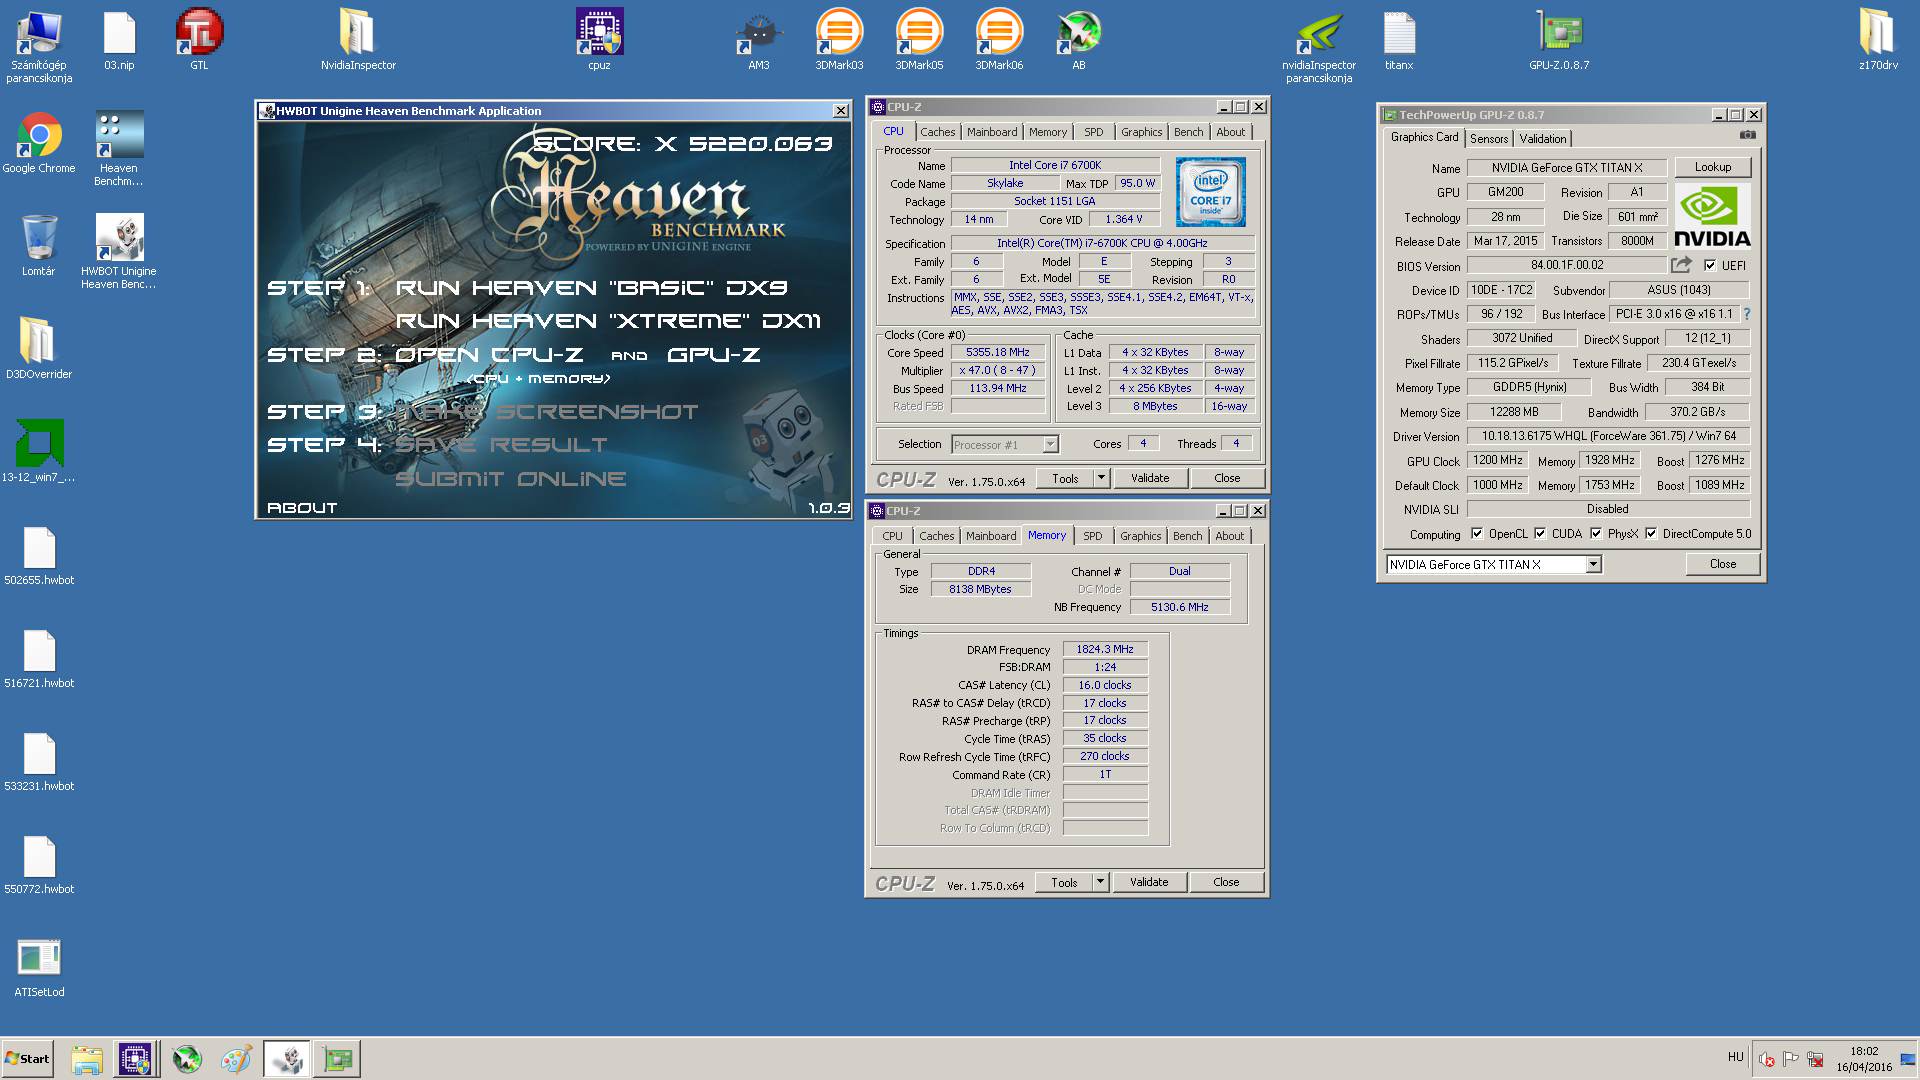Toggle the UEFI checkbox in GPU-Z
Viewport: 1920px width, 1080px height.
click(x=1710, y=265)
